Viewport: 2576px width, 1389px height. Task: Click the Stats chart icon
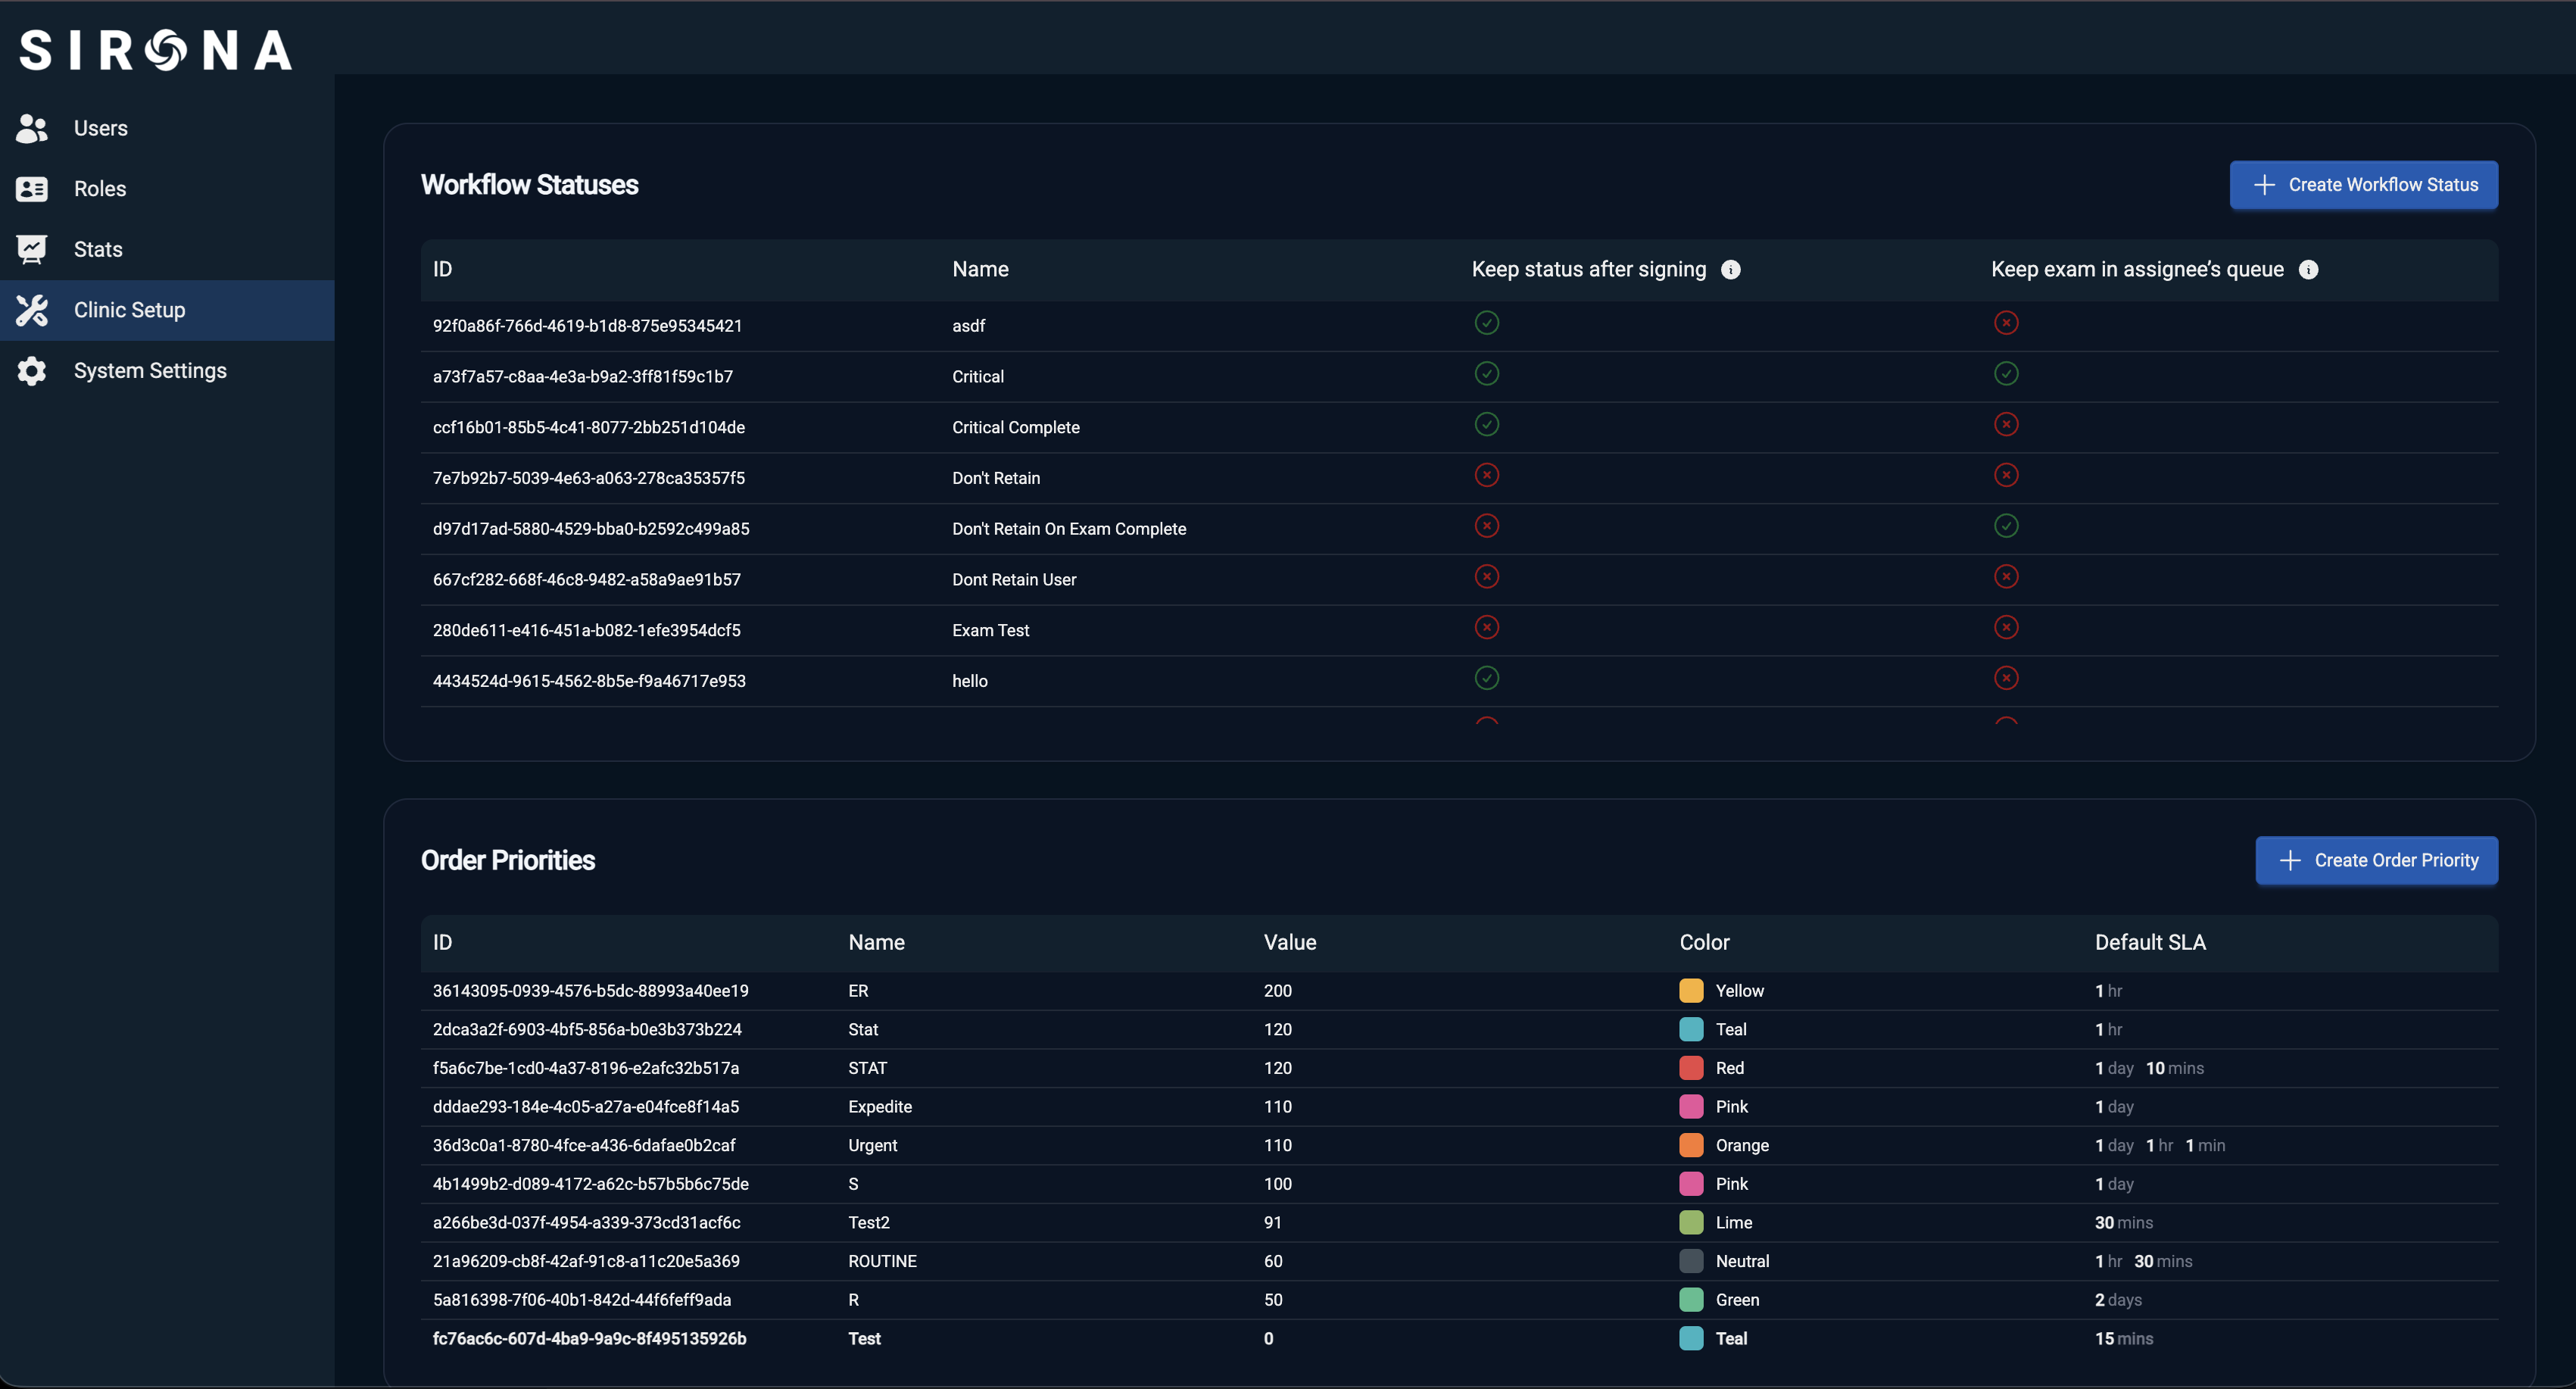coord(32,249)
